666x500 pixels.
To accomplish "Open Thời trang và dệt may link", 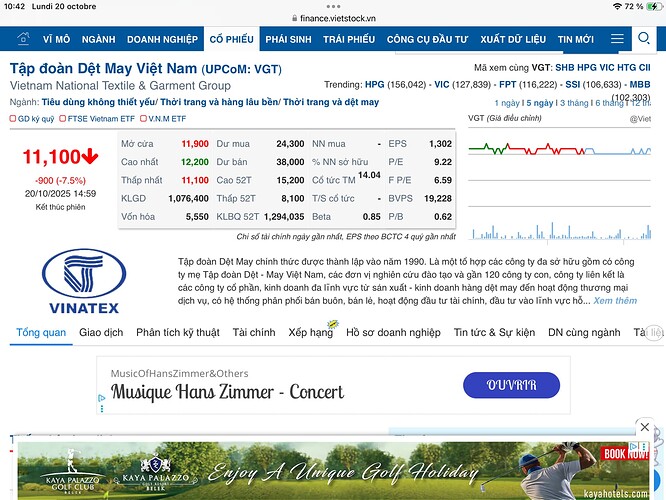I will (331, 102).
